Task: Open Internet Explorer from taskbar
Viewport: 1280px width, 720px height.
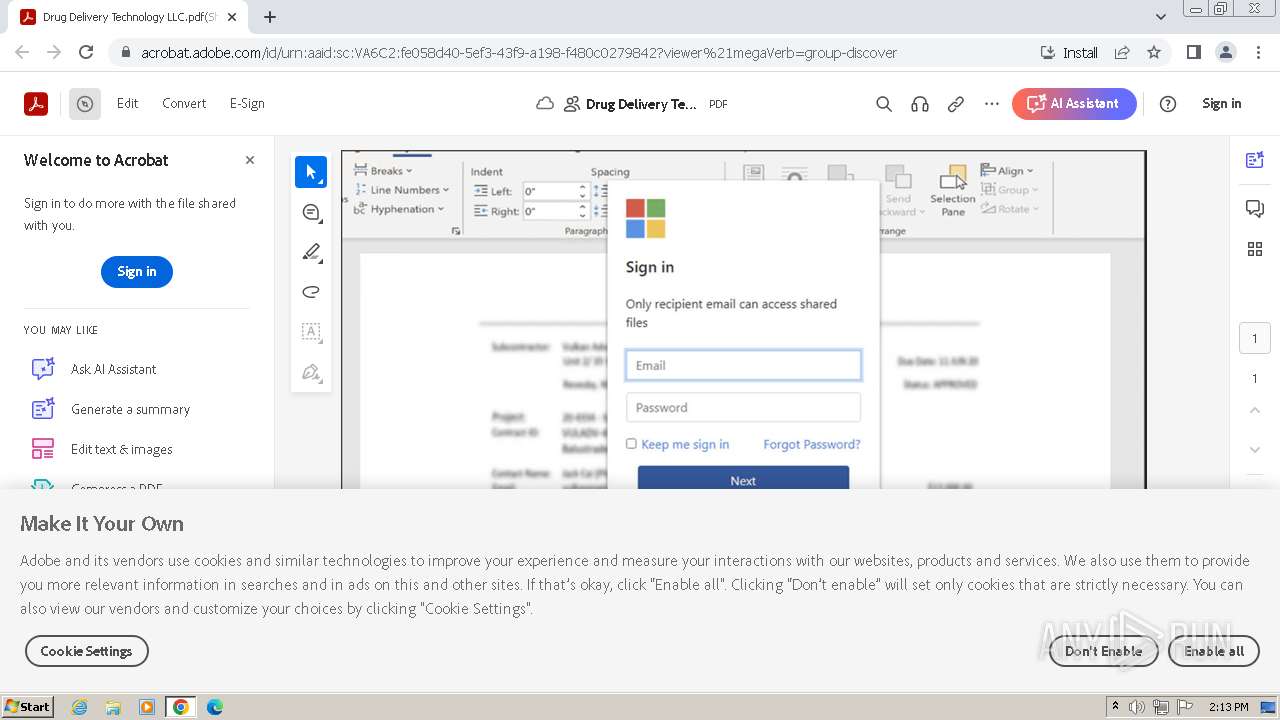Action: (x=79, y=707)
